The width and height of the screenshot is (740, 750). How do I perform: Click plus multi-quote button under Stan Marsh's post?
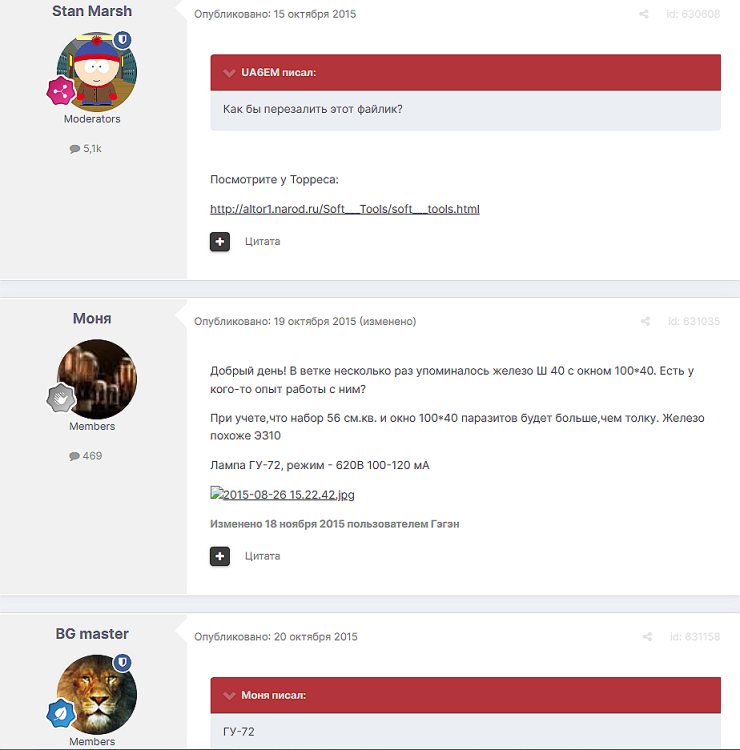click(220, 242)
